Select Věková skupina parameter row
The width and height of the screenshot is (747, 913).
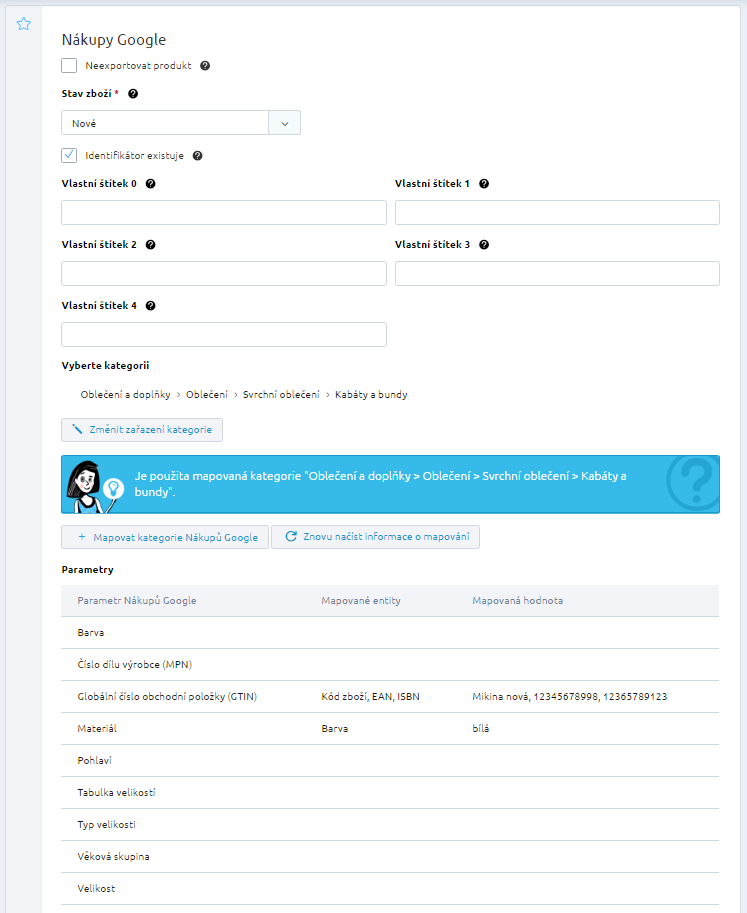pos(390,857)
